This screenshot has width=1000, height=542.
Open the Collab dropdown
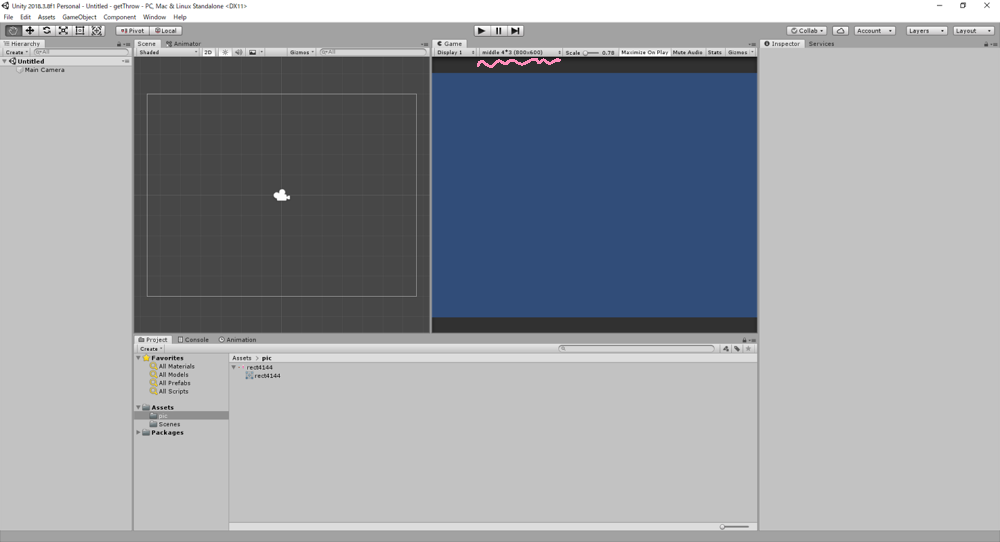point(807,31)
